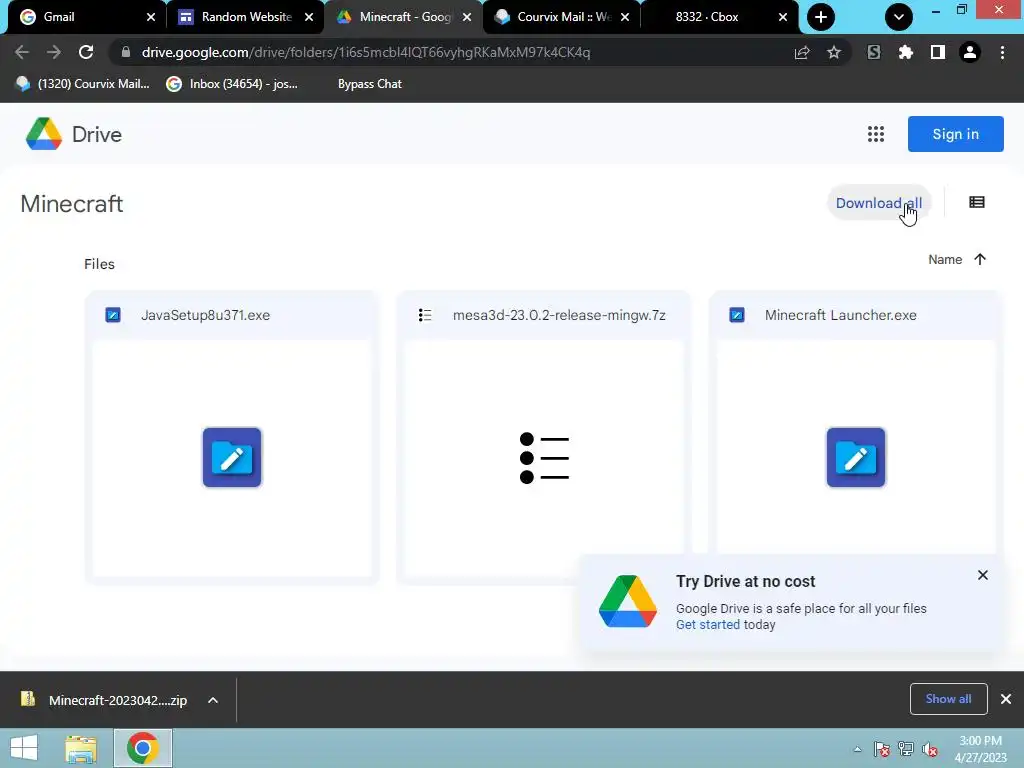Expand options for the Minecraft zip download

pyautogui.click(x=213, y=700)
